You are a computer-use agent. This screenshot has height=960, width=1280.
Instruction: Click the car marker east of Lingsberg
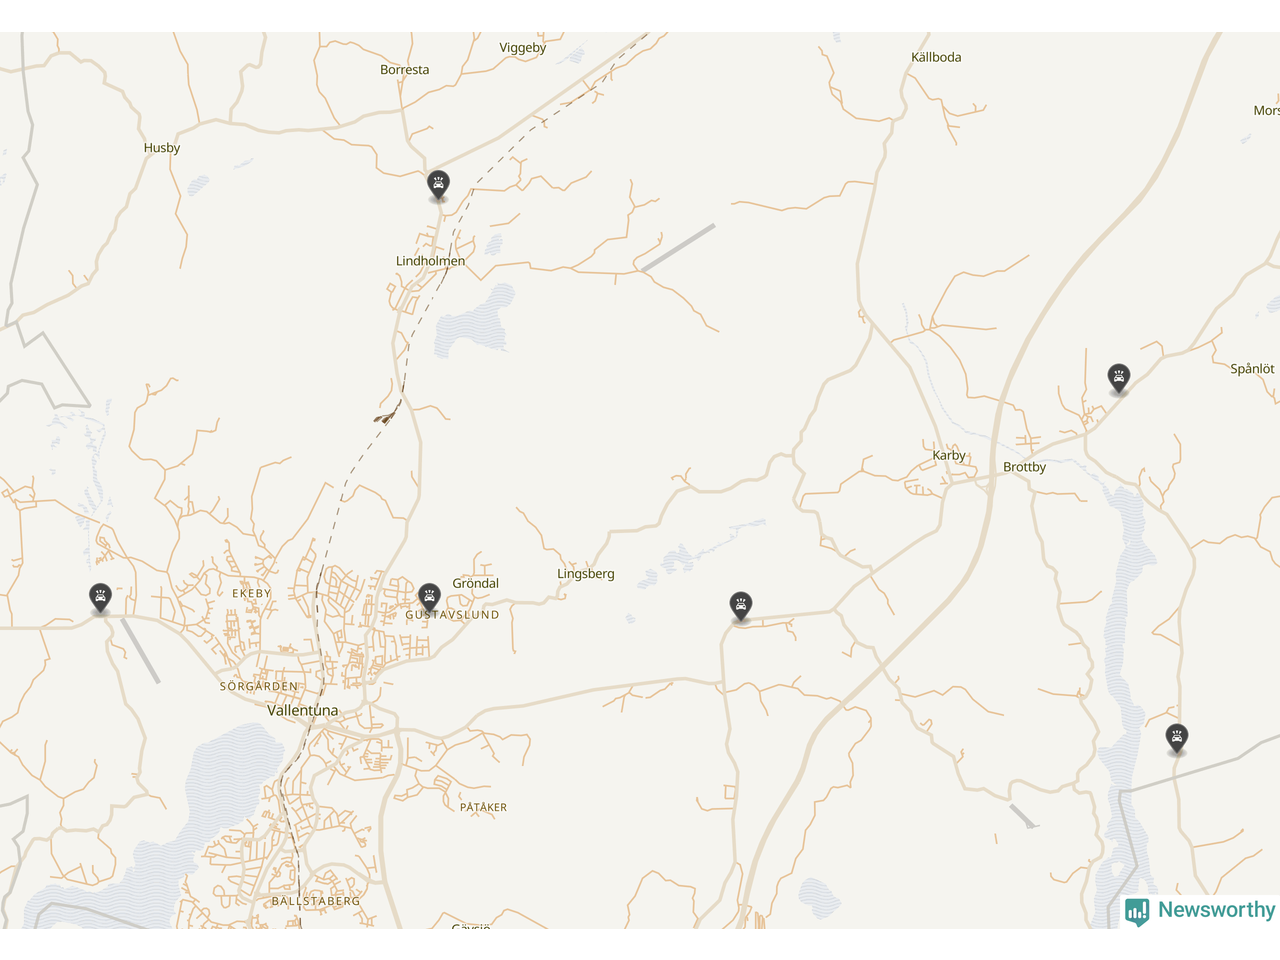click(740, 606)
